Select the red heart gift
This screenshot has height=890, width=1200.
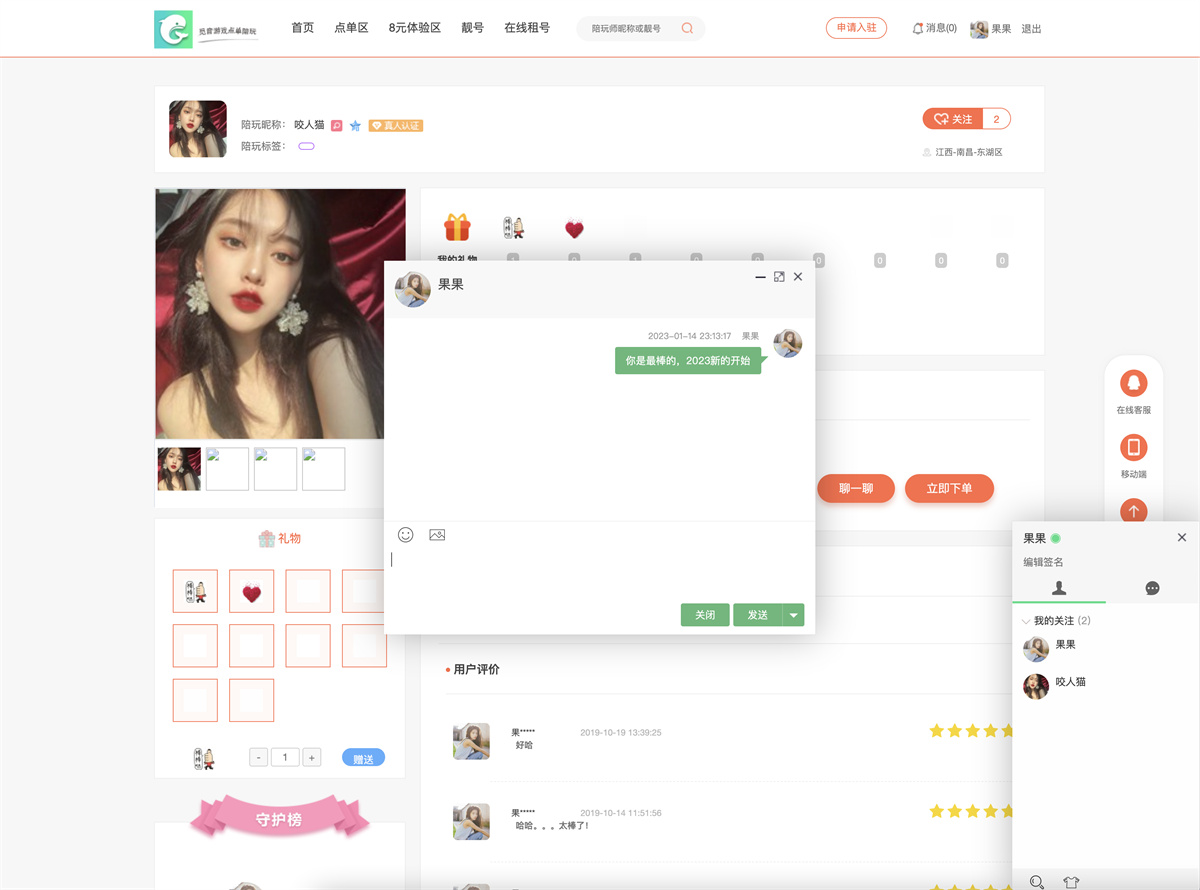click(251, 591)
